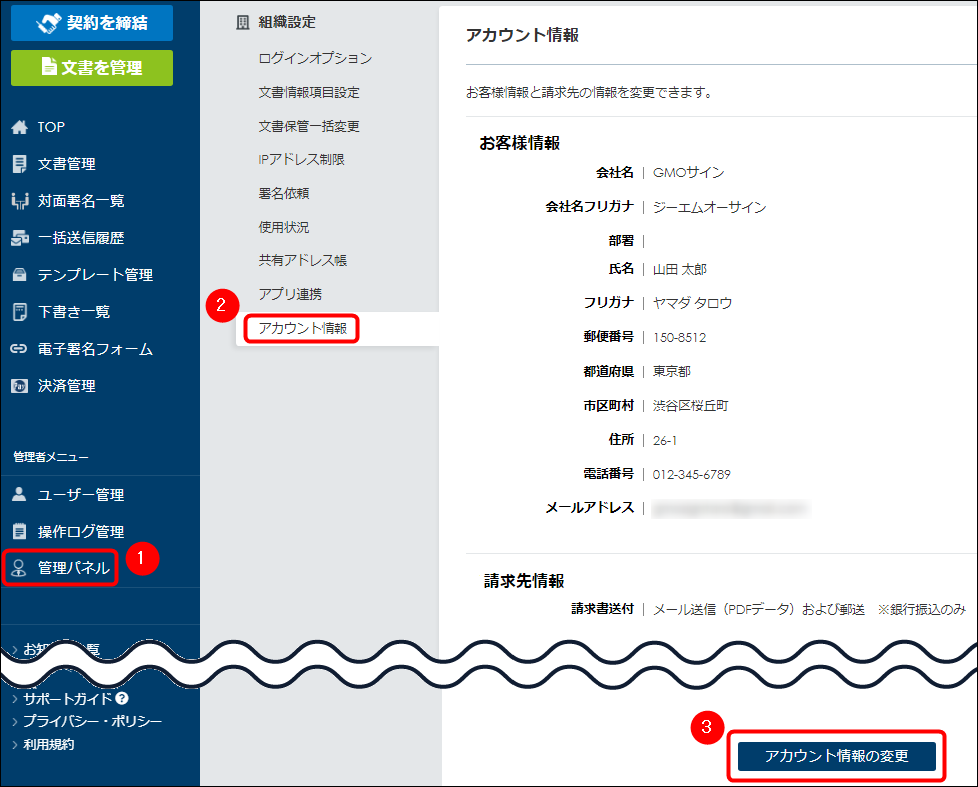Click the 下書き一覧 icon

18,312
